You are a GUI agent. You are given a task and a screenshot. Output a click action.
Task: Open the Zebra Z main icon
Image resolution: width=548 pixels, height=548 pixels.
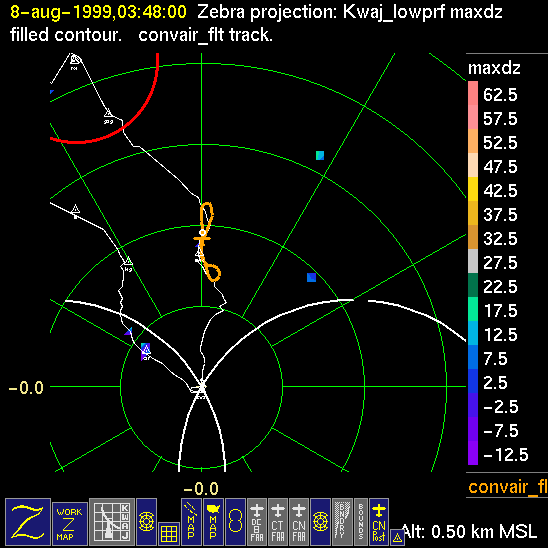point(28,522)
